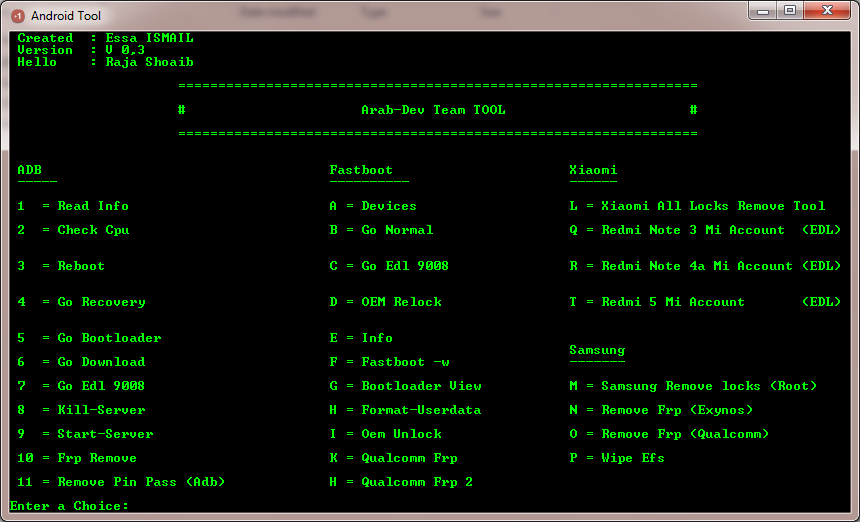860x522 pixels.
Task: Maximize the Android Tool window
Action: tap(790, 10)
